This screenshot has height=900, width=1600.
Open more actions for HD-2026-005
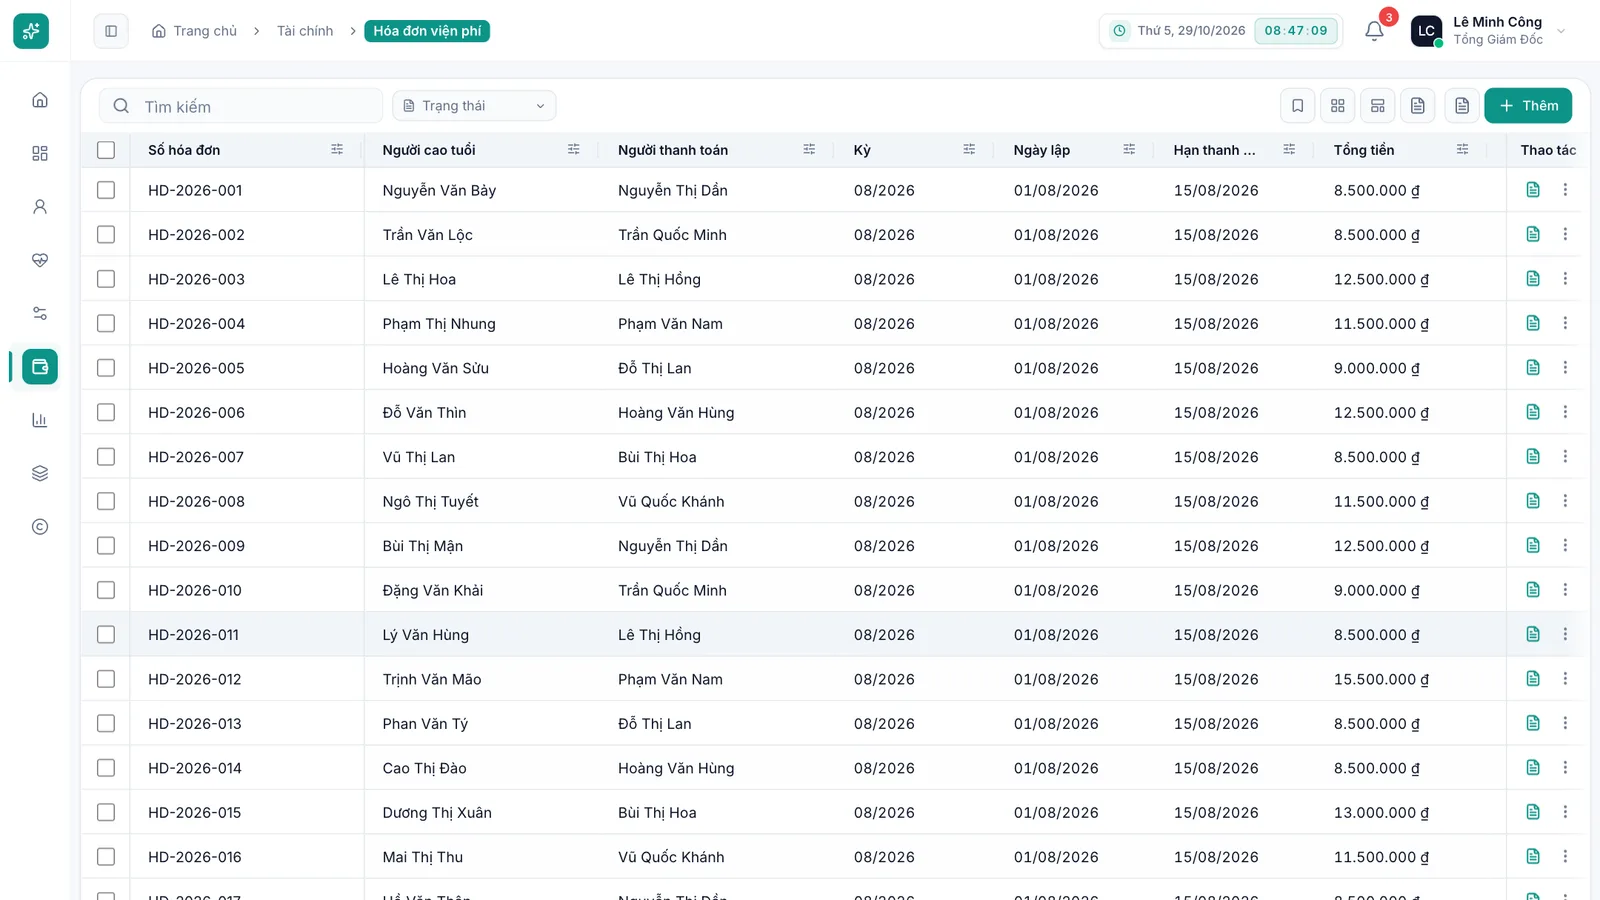tap(1565, 368)
